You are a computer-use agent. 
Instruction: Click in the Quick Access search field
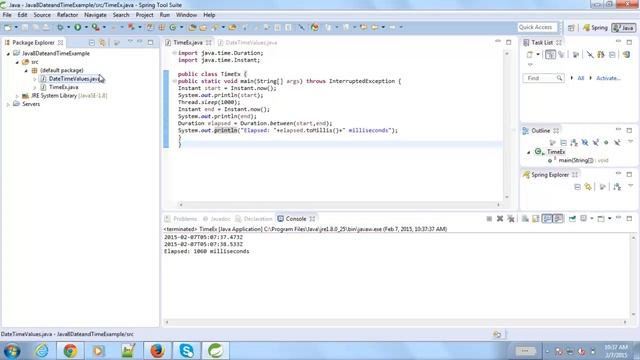[537, 27]
